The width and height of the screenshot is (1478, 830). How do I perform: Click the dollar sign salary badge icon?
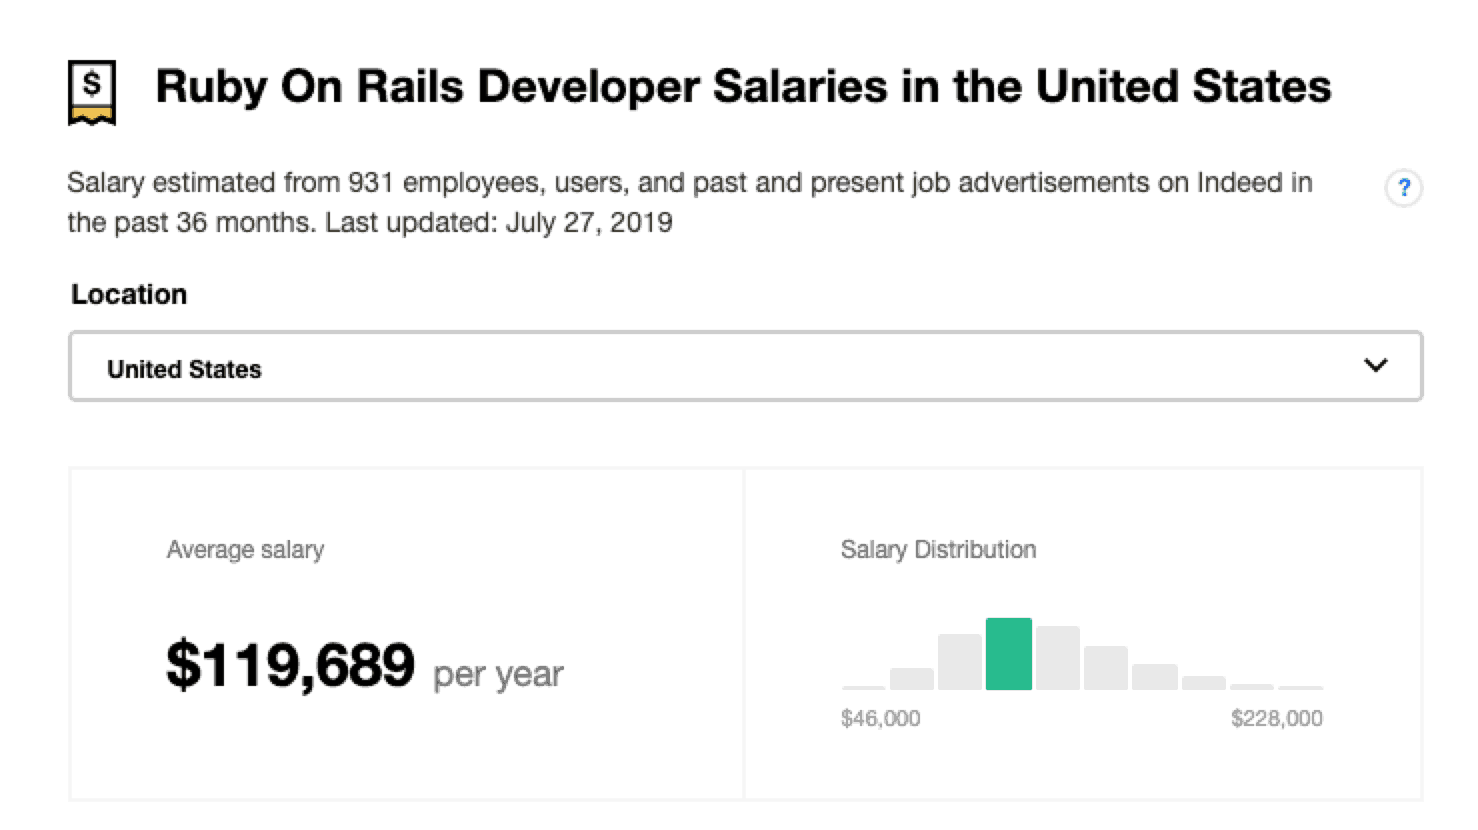point(91,92)
